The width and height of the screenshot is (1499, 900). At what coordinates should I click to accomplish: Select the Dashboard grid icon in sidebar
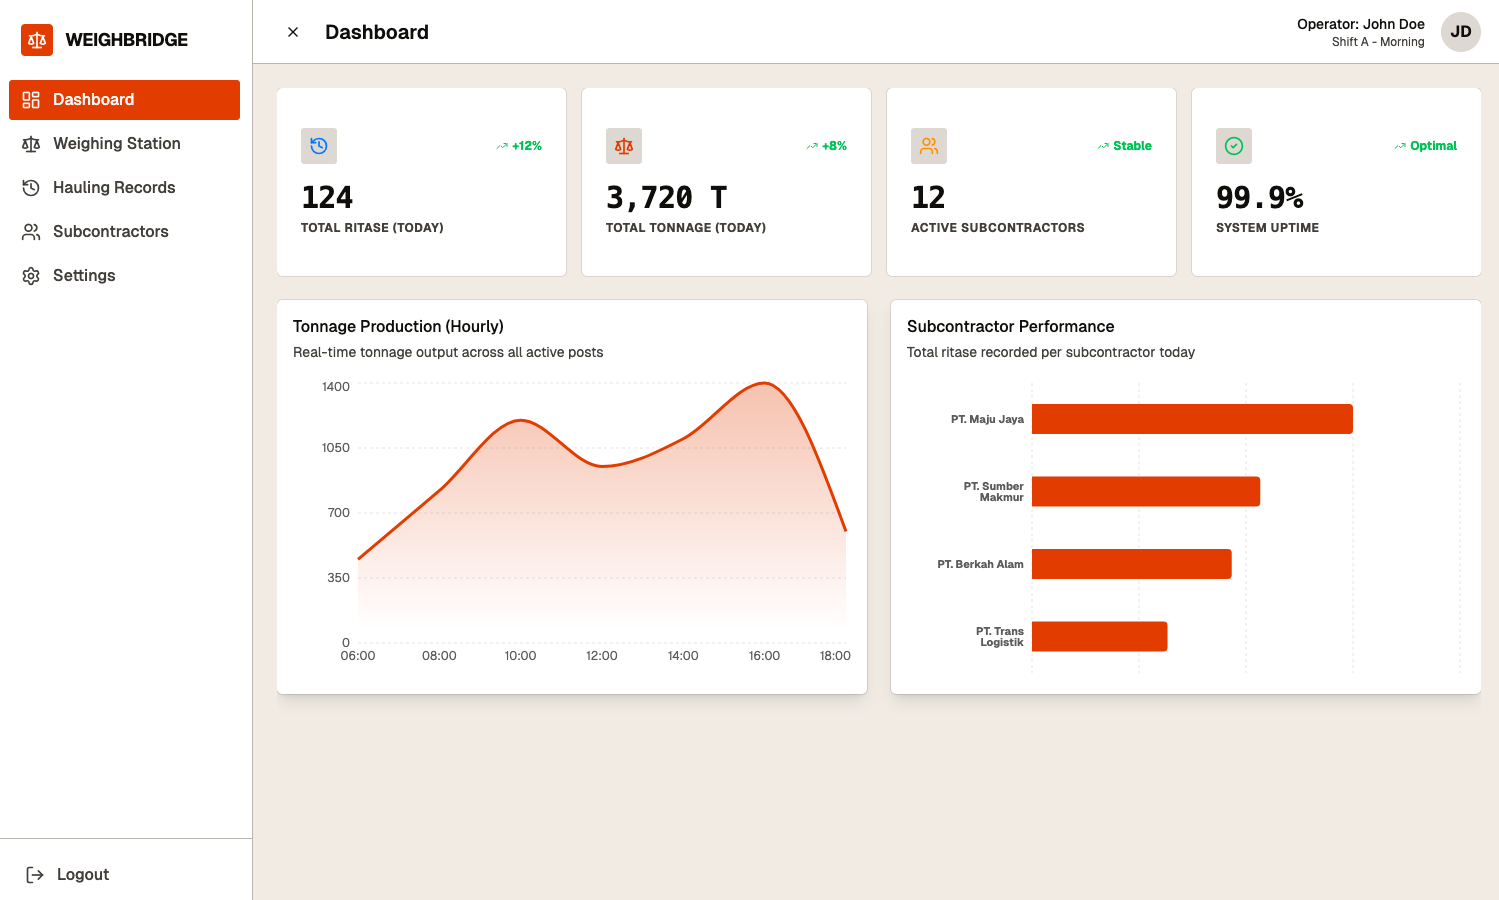coord(30,99)
